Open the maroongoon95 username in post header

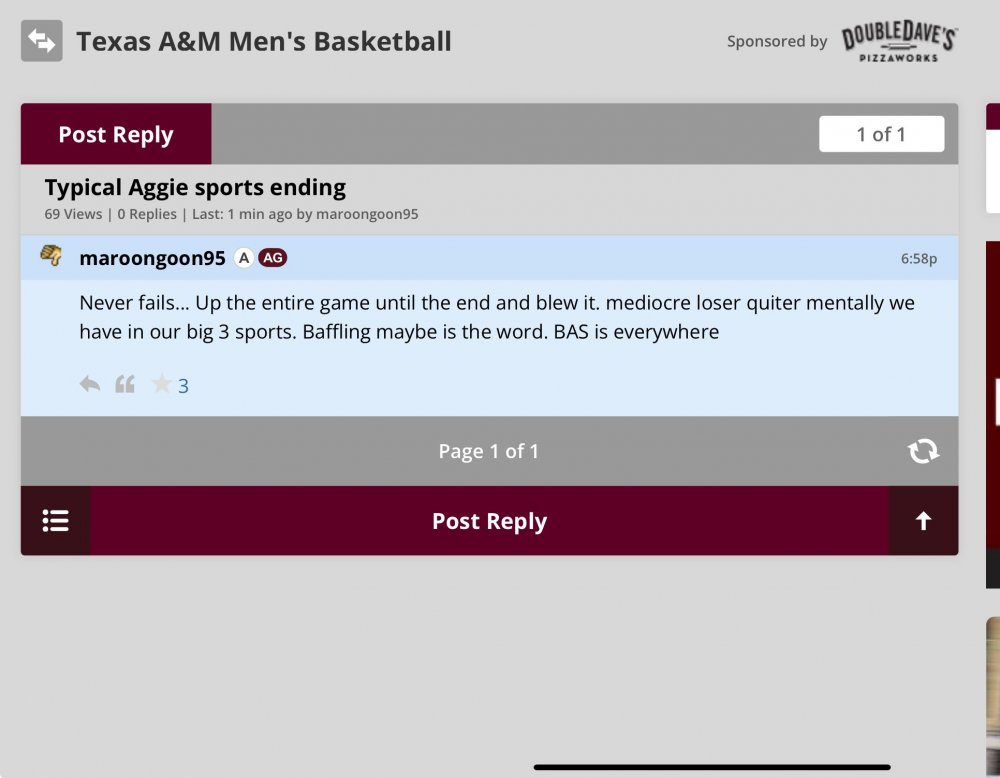coord(152,258)
